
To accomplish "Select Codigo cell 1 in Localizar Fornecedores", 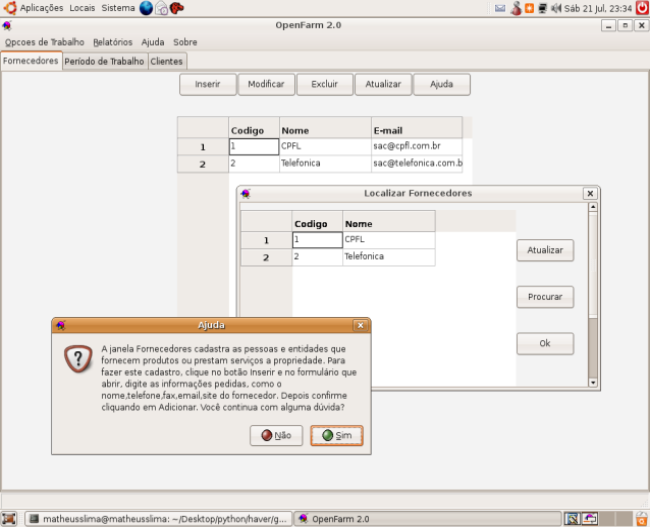I will [317, 240].
